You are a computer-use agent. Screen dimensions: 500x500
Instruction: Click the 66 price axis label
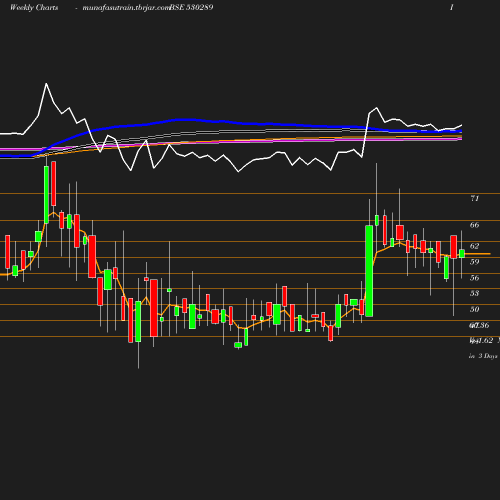pyautogui.click(x=475, y=225)
